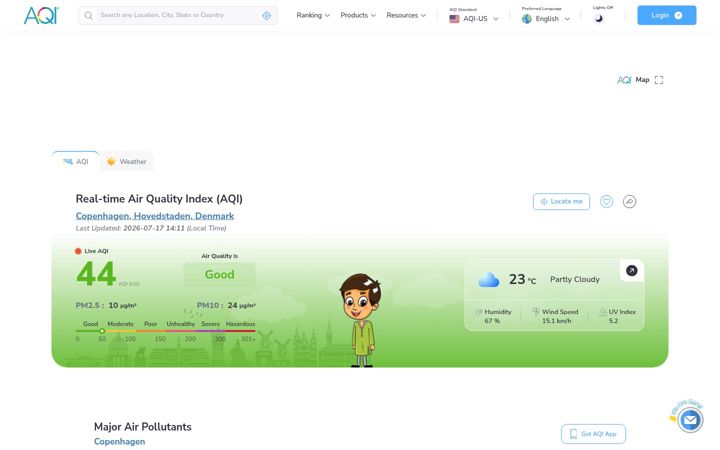Use the locate target icon in search bar
Viewport: 720px width, 450px height.
(266, 16)
